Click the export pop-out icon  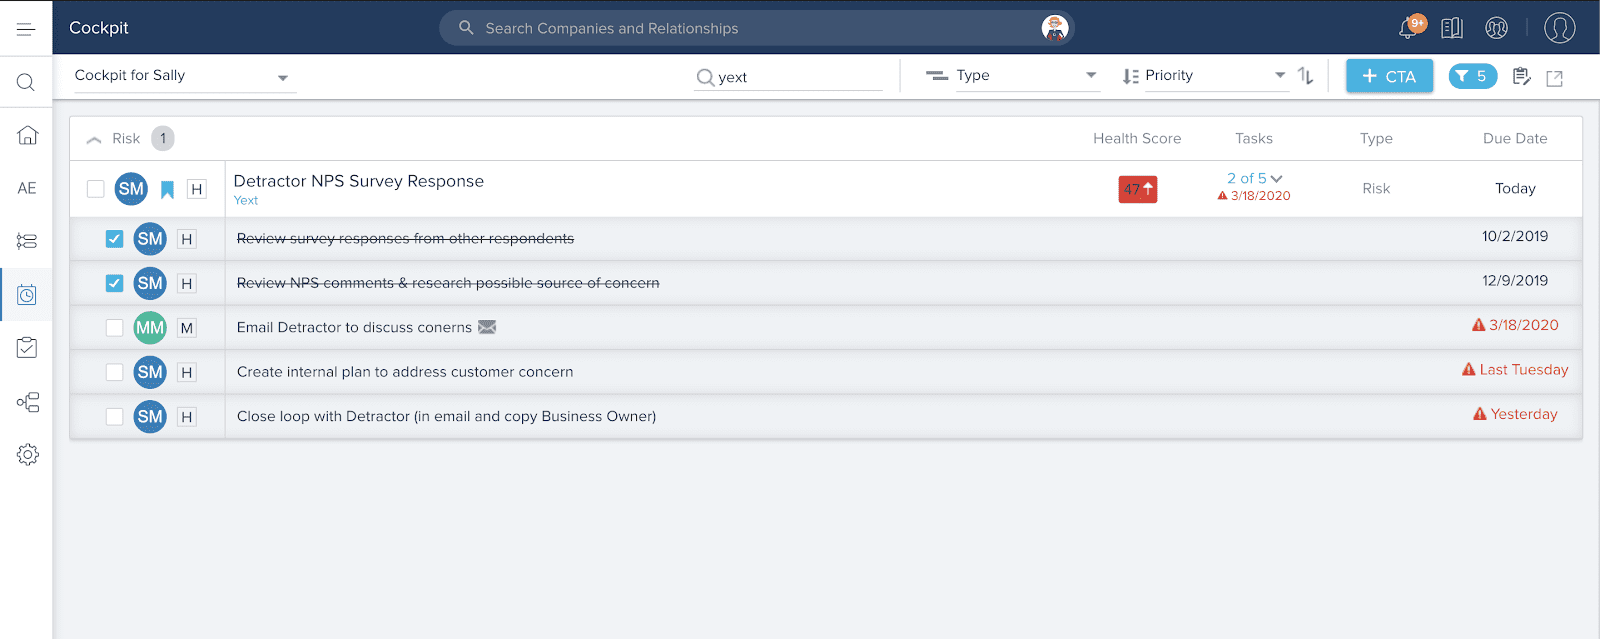click(x=1554, y=78)
